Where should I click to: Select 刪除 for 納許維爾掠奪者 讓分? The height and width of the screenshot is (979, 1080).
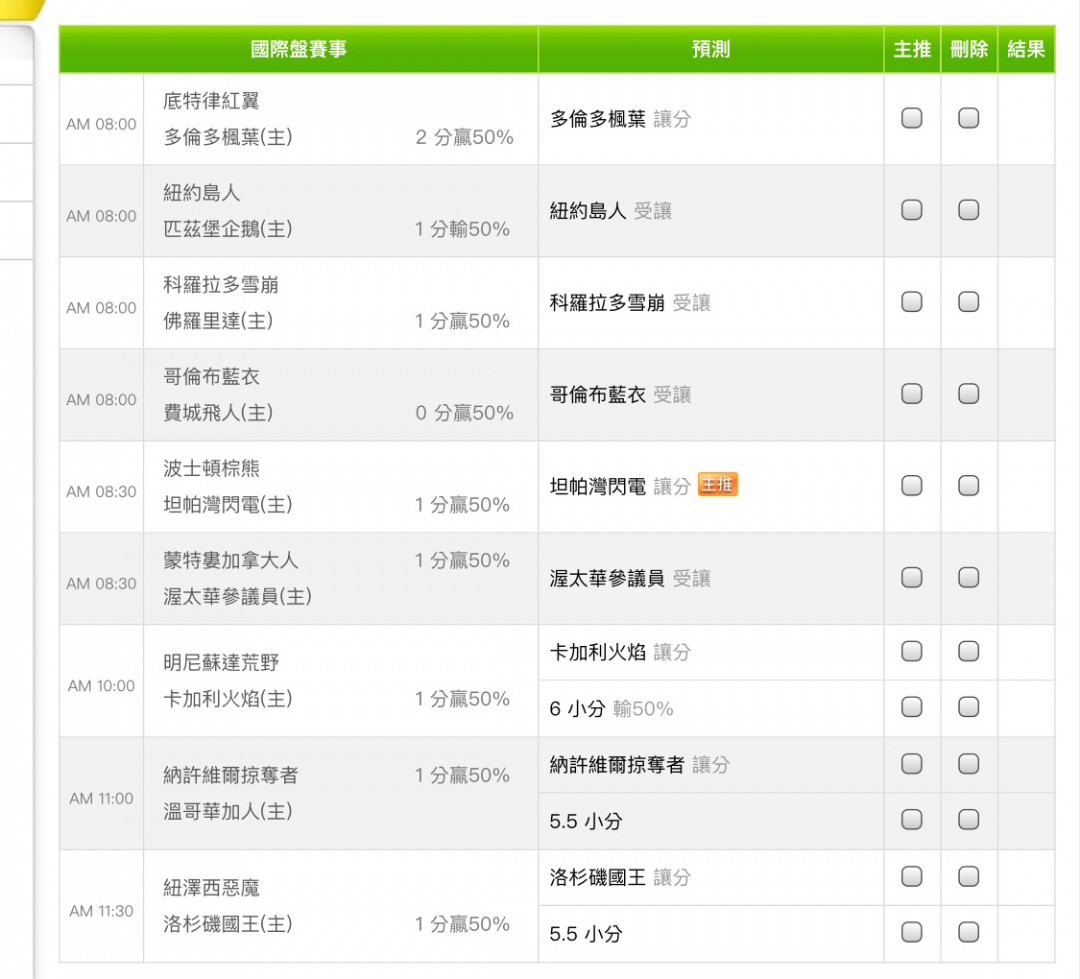(x=968, y=763)
